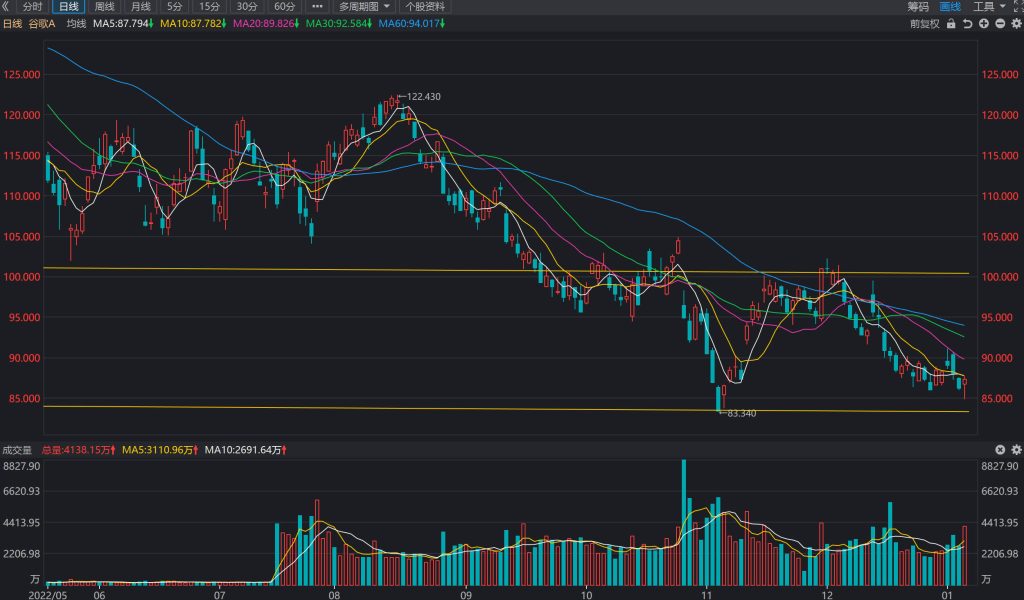Click the lock icon beside 前复权
The width and height of the screenshot is (1024, 600).
[951, 24]
